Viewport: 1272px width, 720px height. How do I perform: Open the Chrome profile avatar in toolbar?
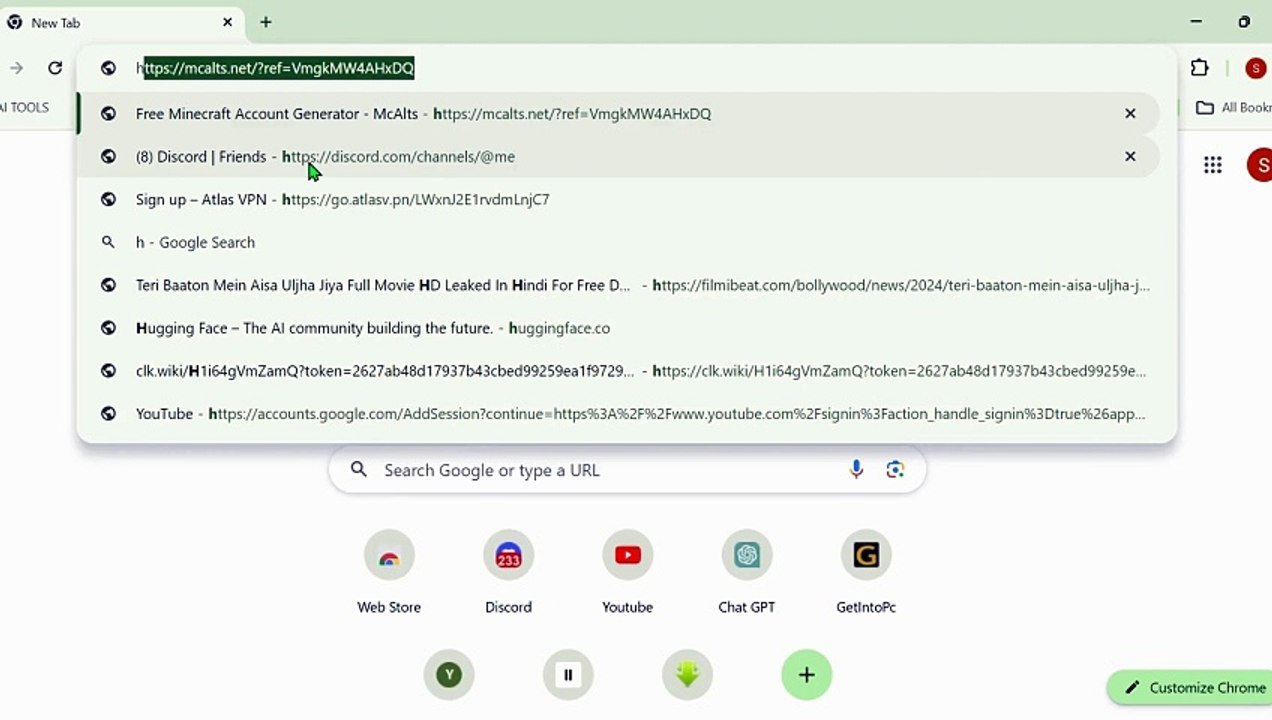(1256, 68)
